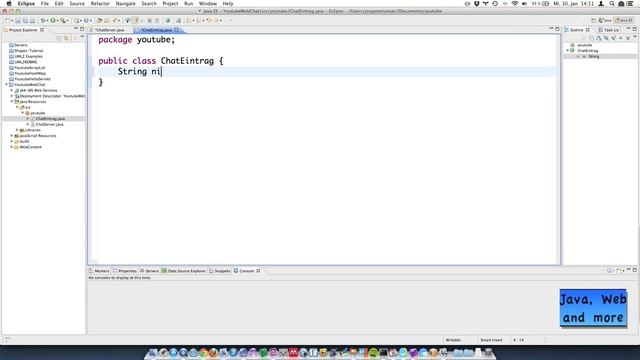Click the New file toolbar icon

[x=7, y=20]
